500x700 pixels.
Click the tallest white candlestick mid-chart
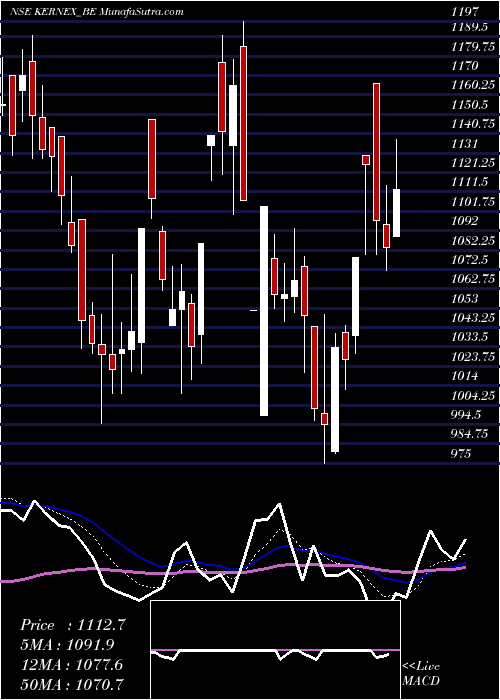pyautogui.click(x=264, y=311)
